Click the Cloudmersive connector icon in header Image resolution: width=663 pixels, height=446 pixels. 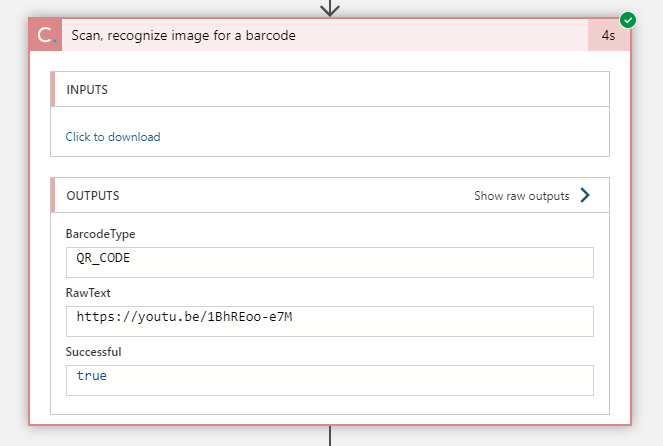point(46,35)
